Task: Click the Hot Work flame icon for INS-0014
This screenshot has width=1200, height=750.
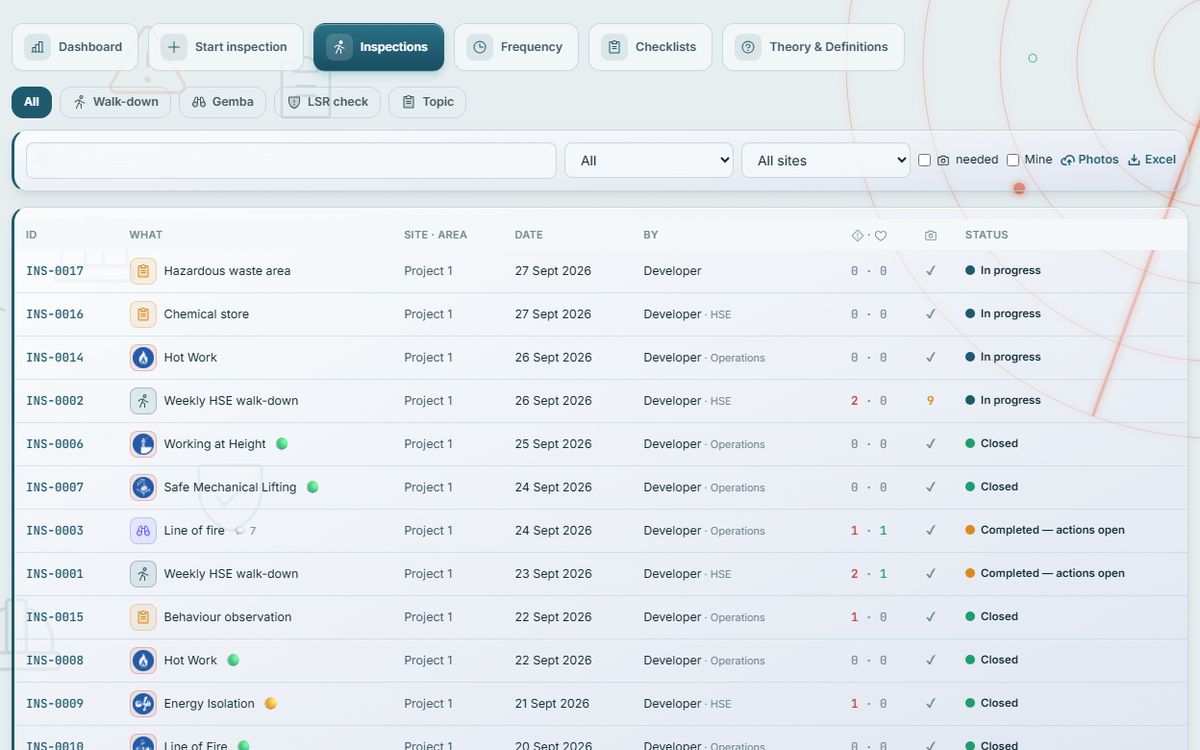Action: (x=143, y=357)
